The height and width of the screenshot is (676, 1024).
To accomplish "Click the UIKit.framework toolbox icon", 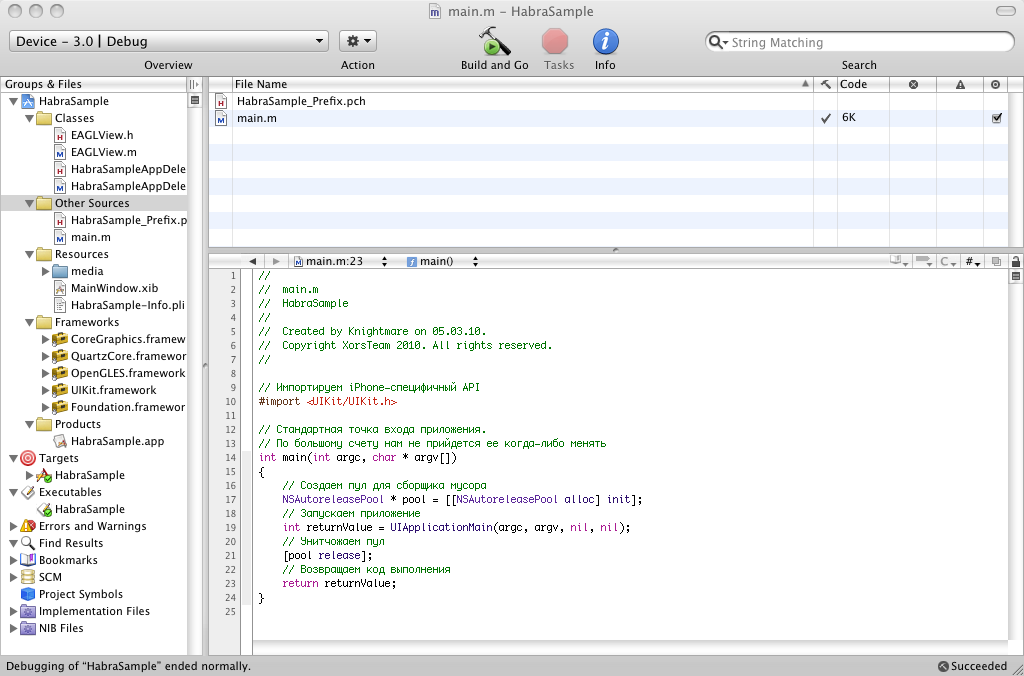I will tap(60, 390).
